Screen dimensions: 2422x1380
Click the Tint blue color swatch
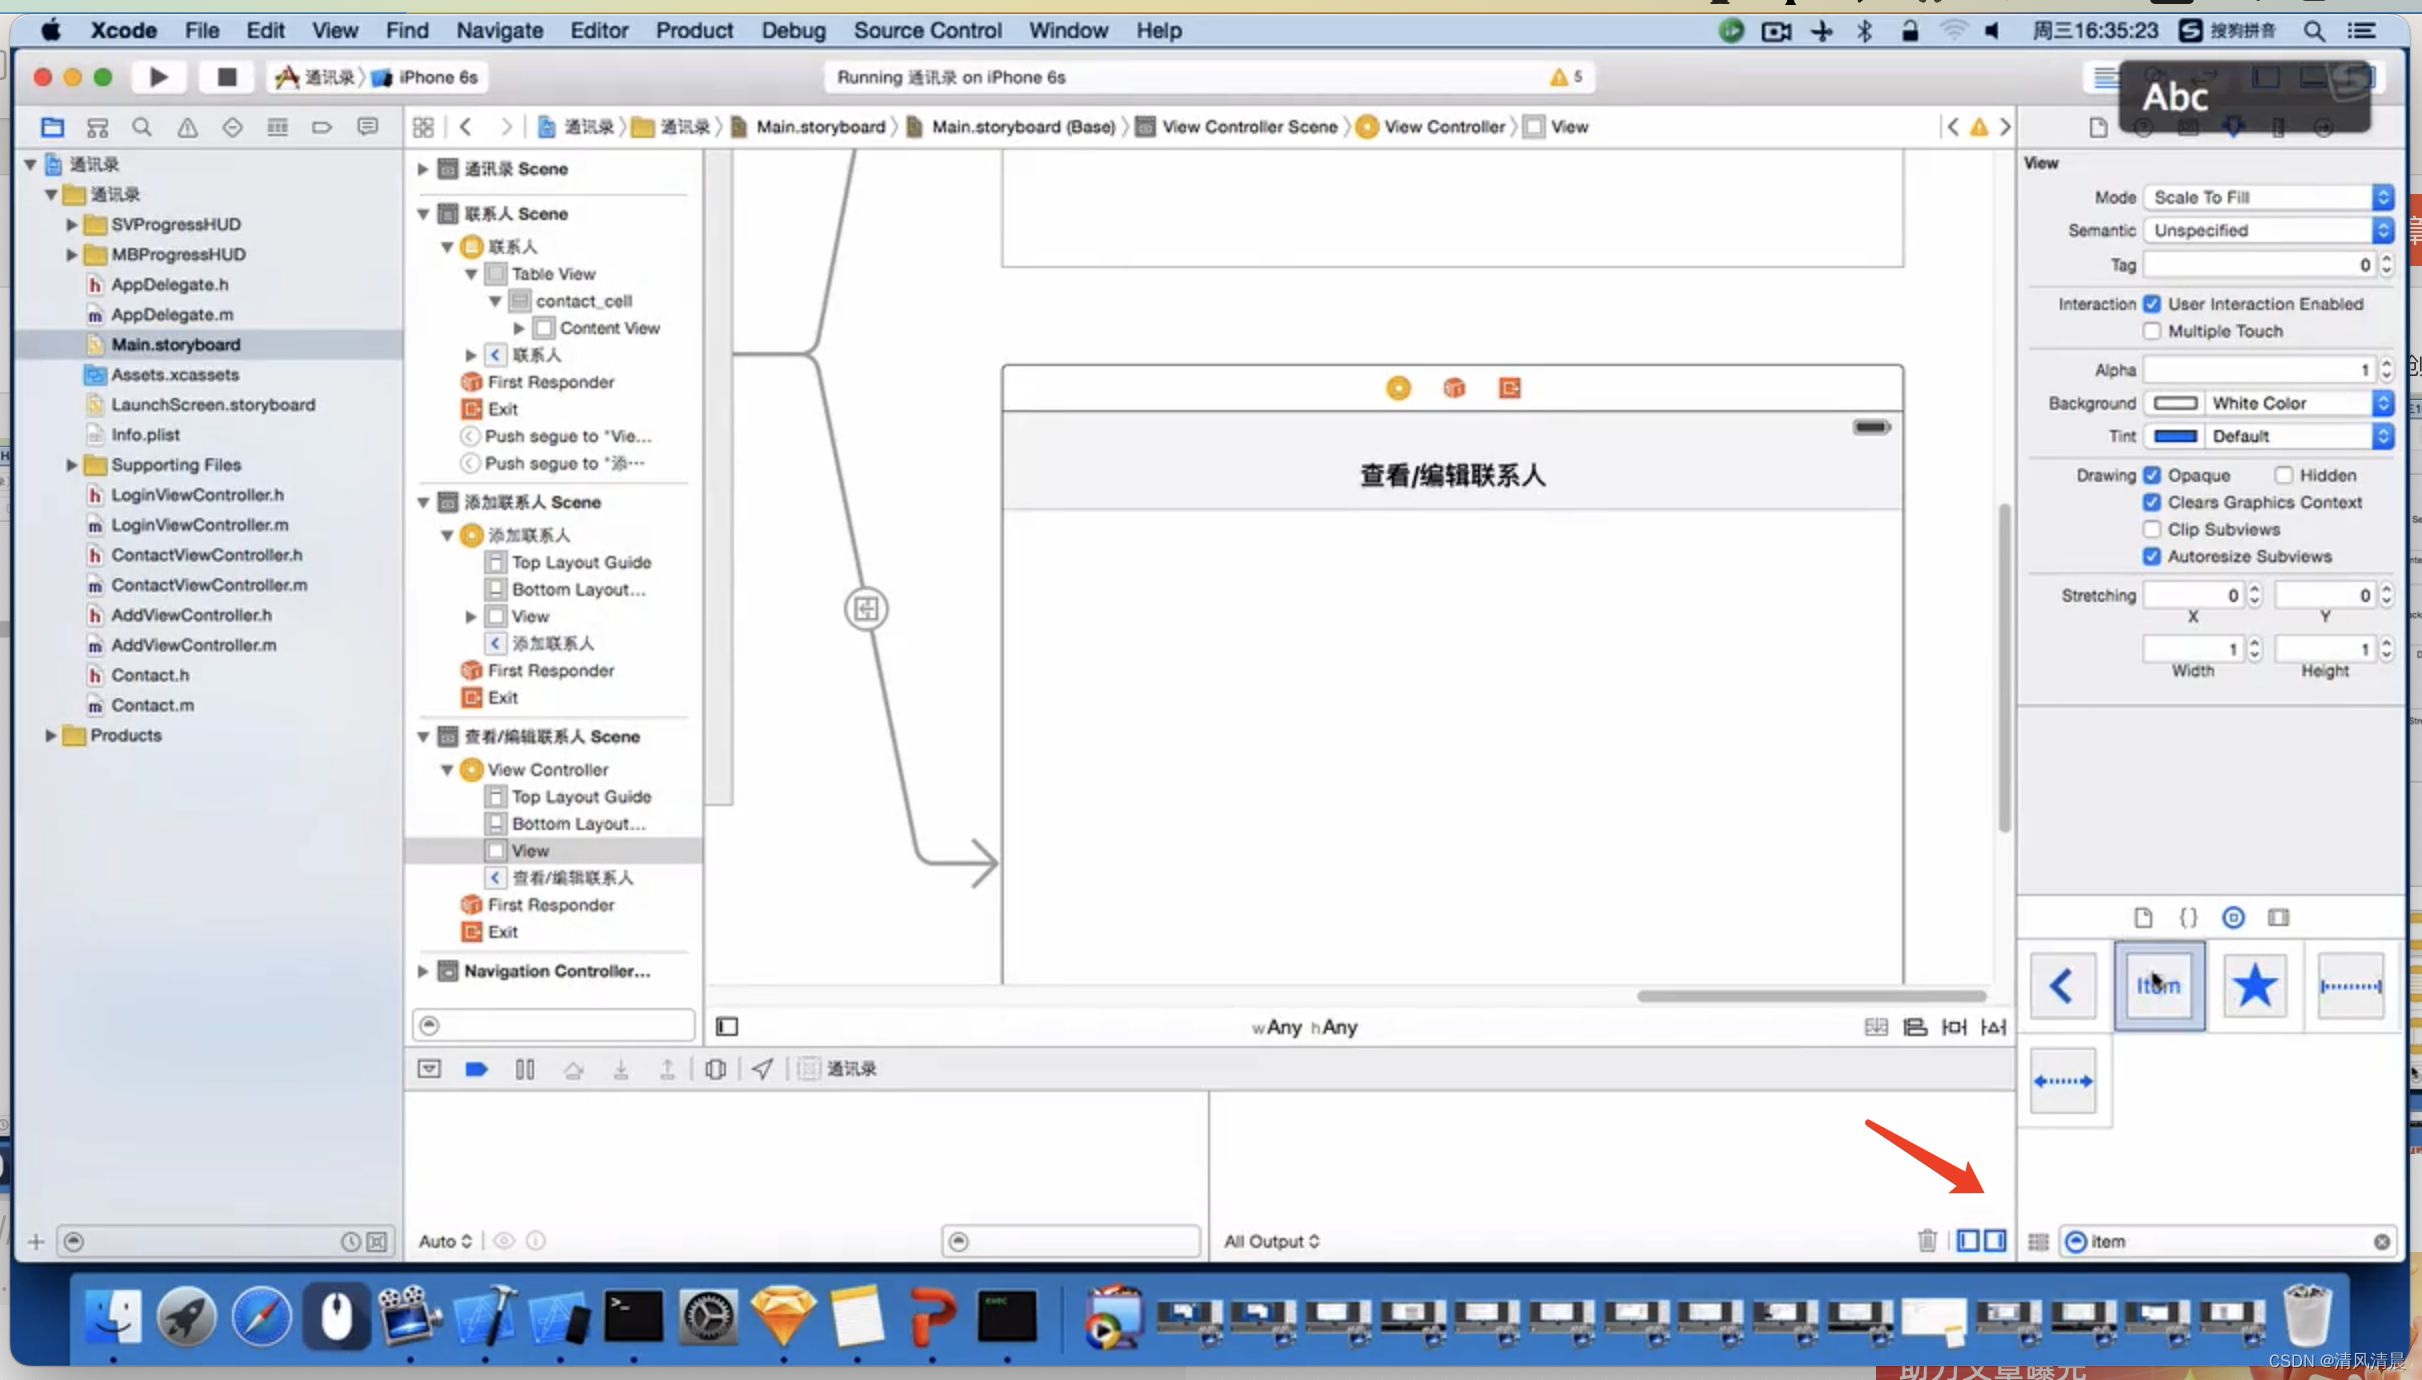point(2175,436)
